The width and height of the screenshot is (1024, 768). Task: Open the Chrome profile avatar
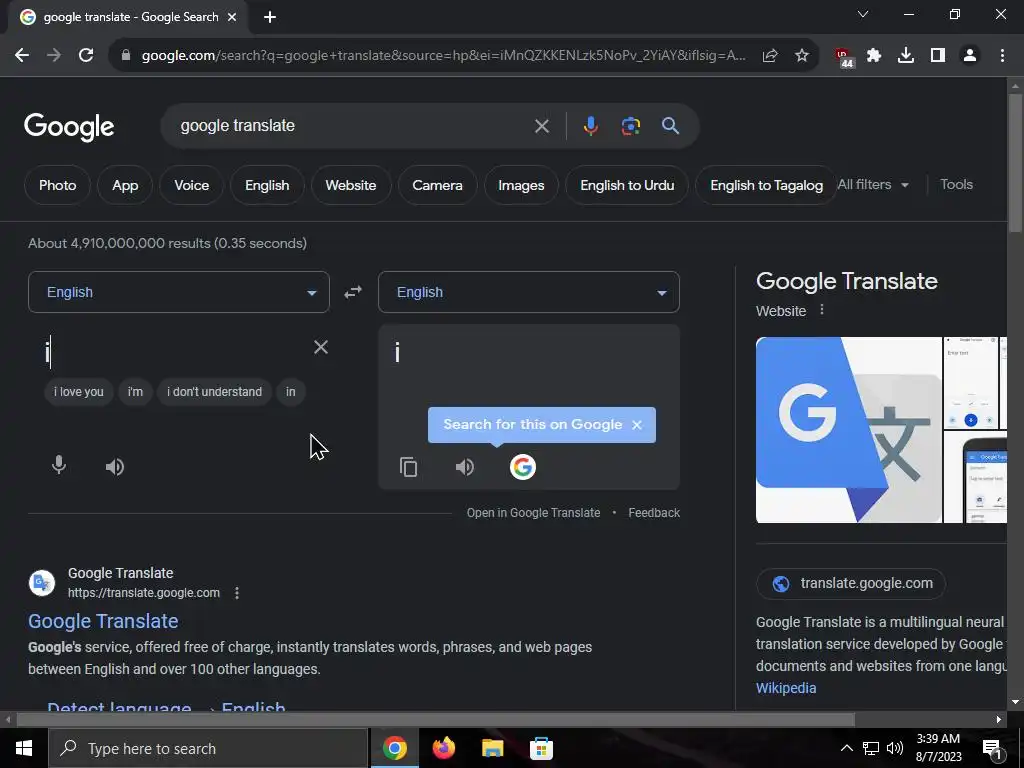pos(970,56)
